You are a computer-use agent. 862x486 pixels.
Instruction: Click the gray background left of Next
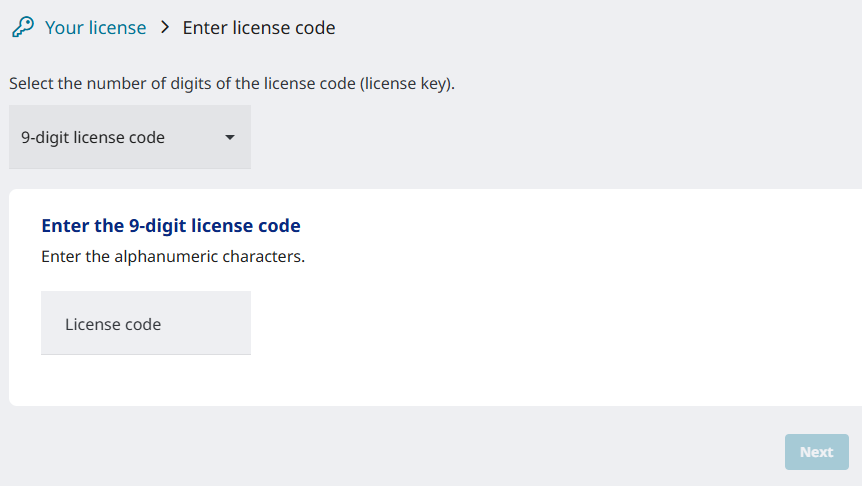point(500,452)
